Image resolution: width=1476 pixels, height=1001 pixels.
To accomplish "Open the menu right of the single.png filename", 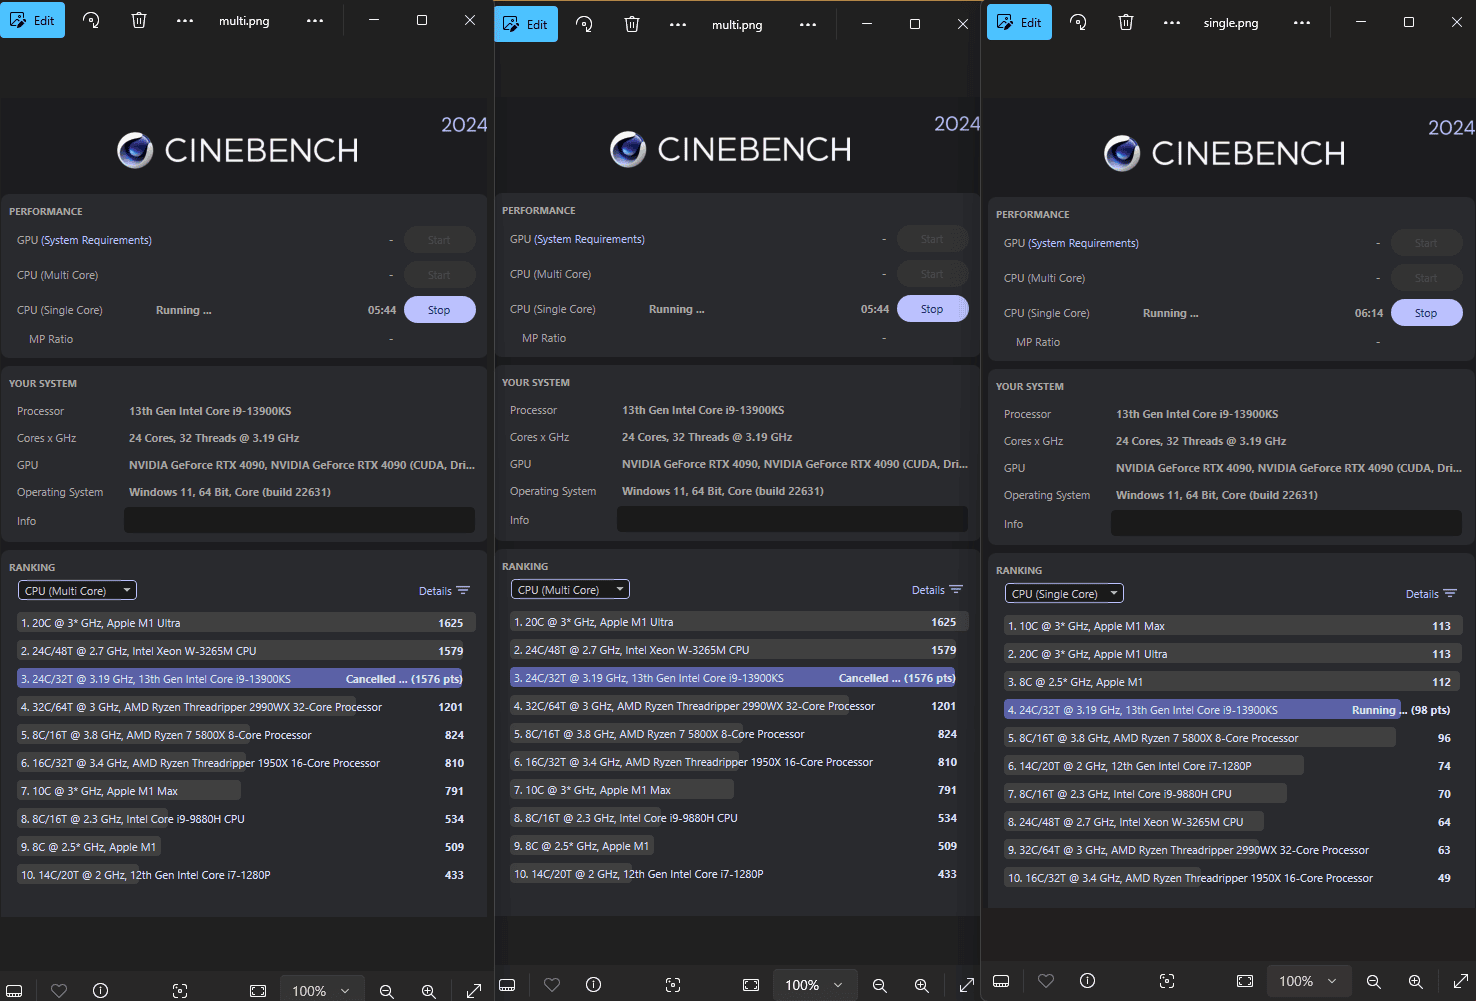I will pyautogui.click(x=1301, y=22).
